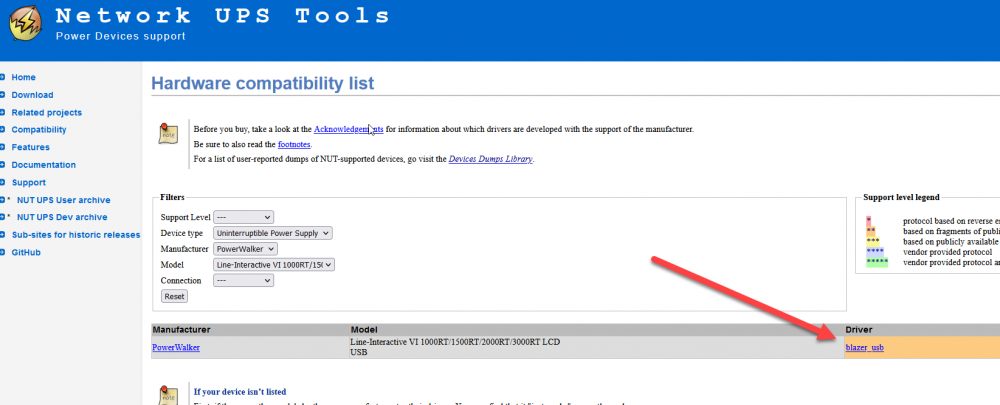This screenshot has height=405, width=1000.
Task: Open Sub-sites for historic releases
Action: click(x=76, y=235)
